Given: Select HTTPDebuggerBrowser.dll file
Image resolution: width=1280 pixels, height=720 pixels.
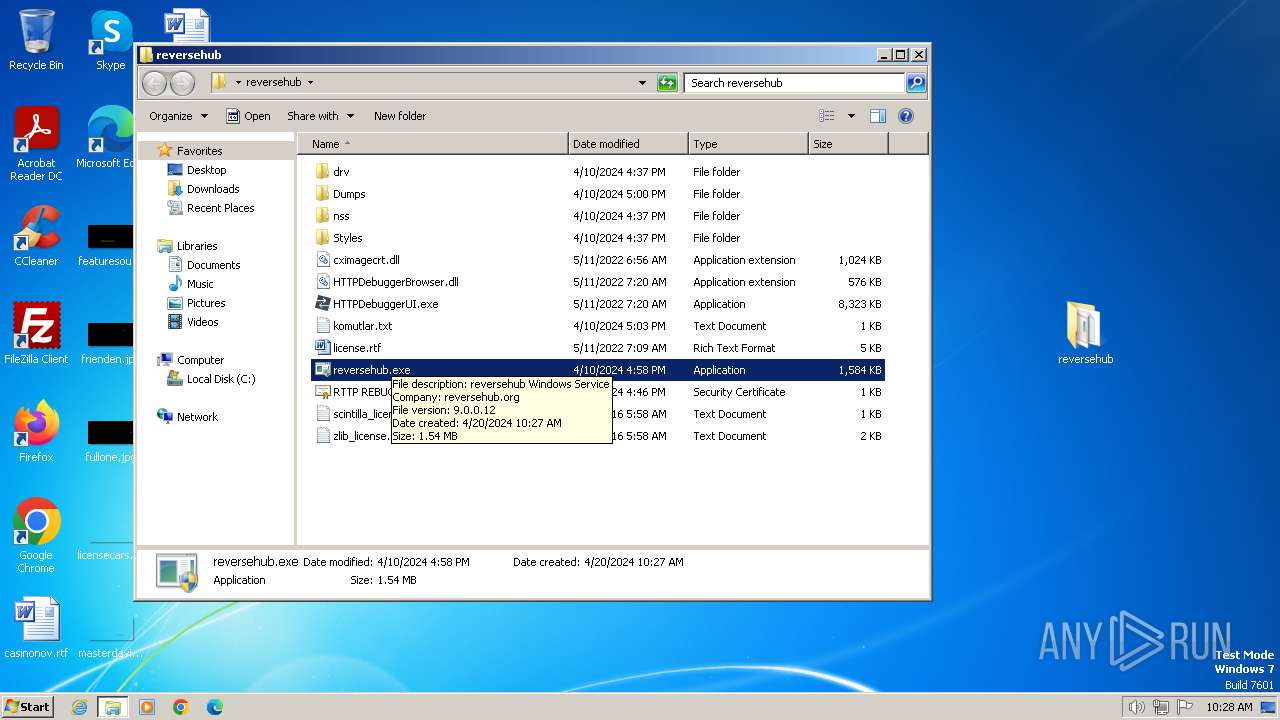Looking at the screenshot, I should click(395, 282).
